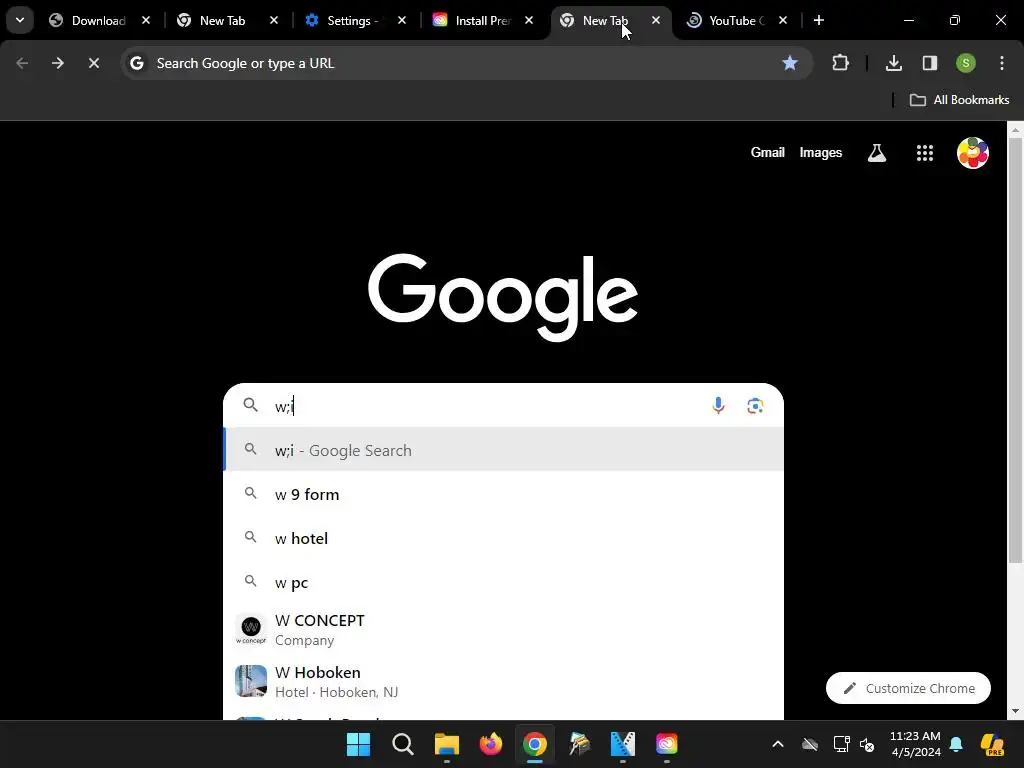Switch to the Settings tab
1024x768 pixels.
tap(355, 20)
